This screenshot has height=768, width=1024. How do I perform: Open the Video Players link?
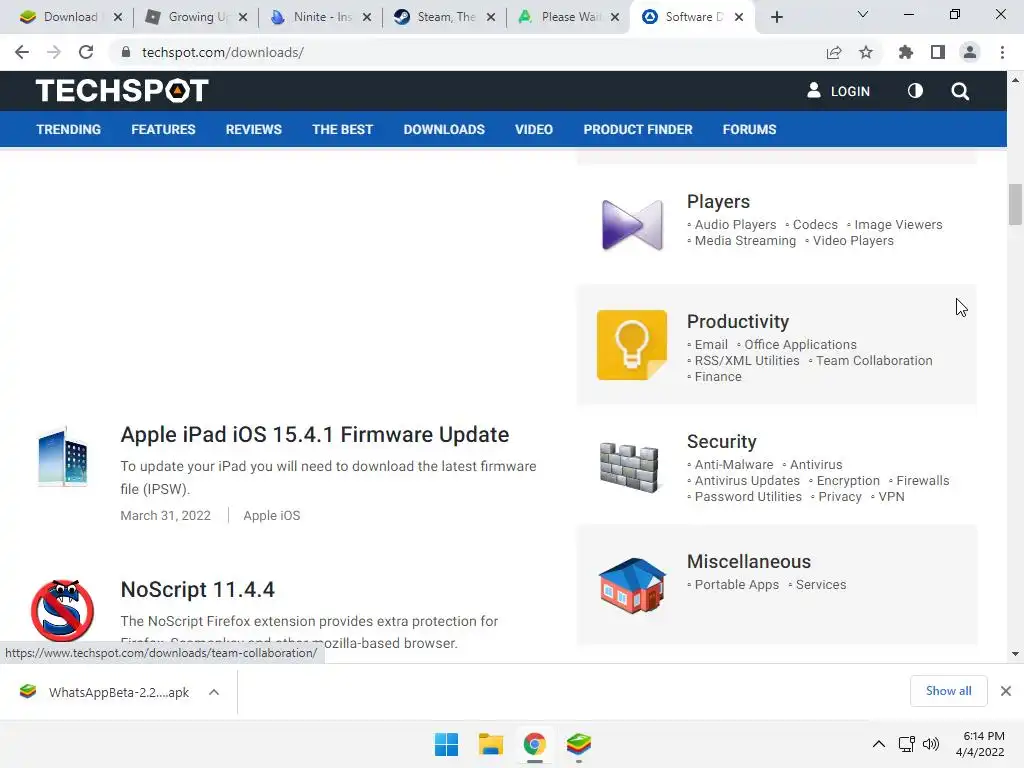tap(853, 241)
